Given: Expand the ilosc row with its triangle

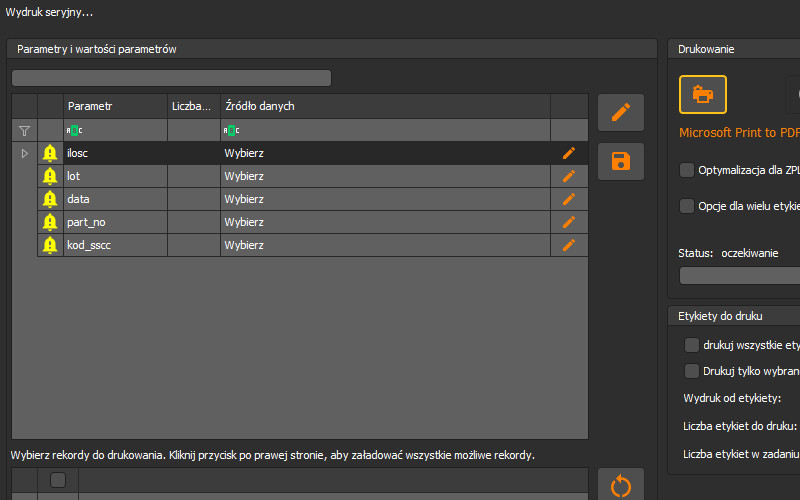Looking at the screenshot, I should (x=24, y=153).
